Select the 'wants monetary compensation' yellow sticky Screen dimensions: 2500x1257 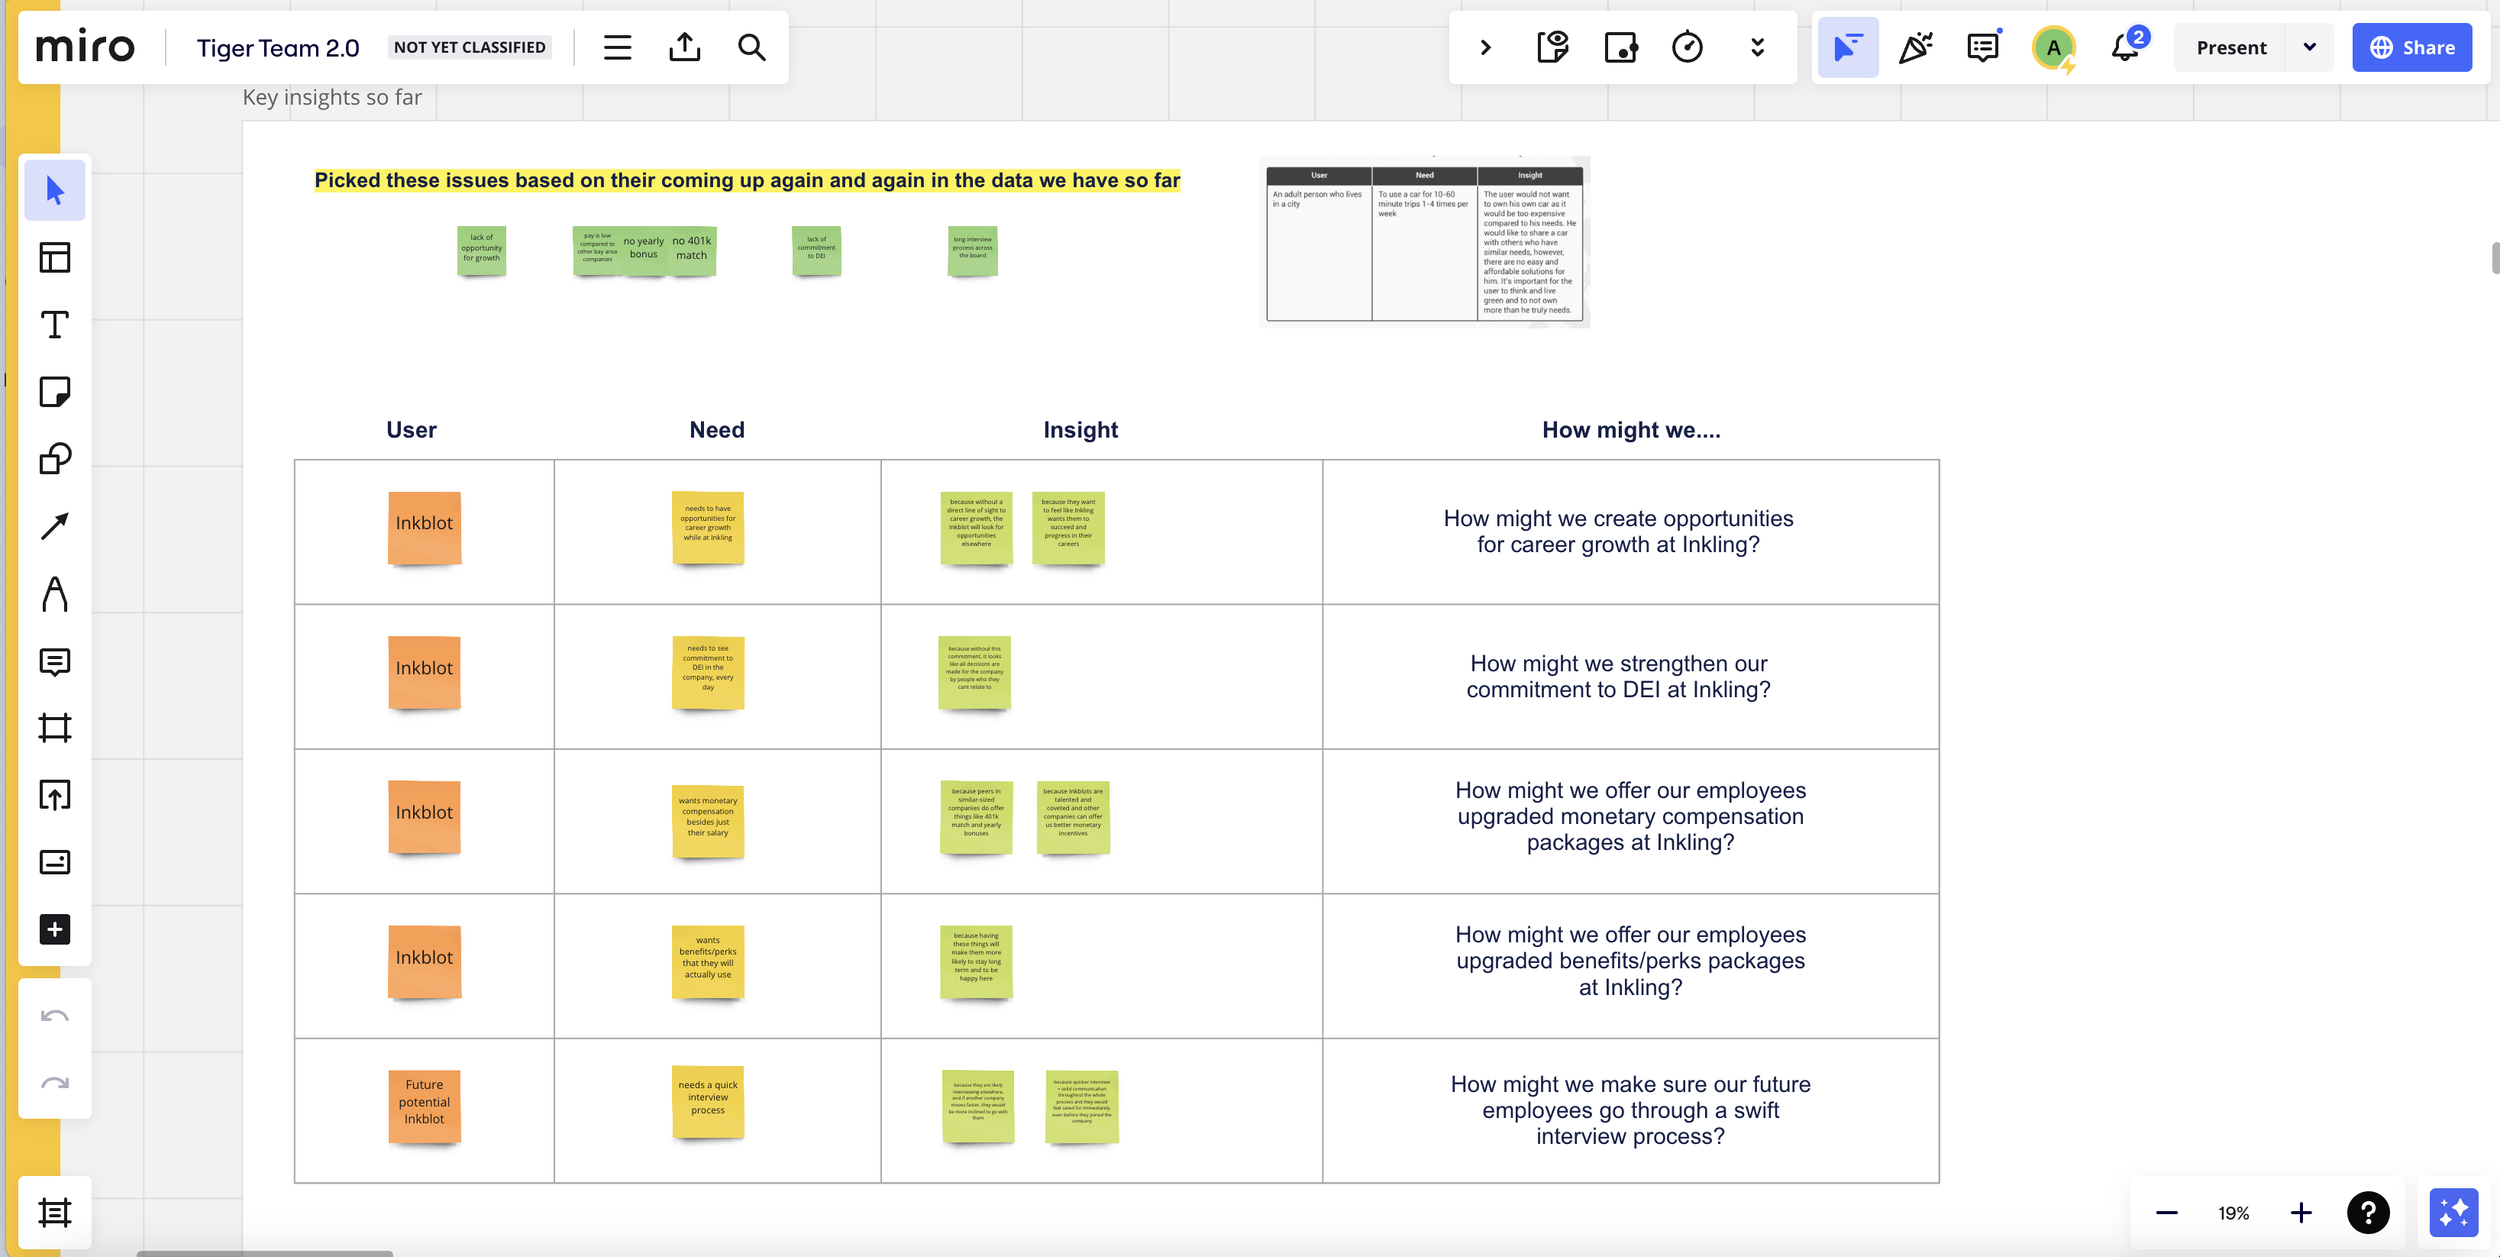coord(708,822)
